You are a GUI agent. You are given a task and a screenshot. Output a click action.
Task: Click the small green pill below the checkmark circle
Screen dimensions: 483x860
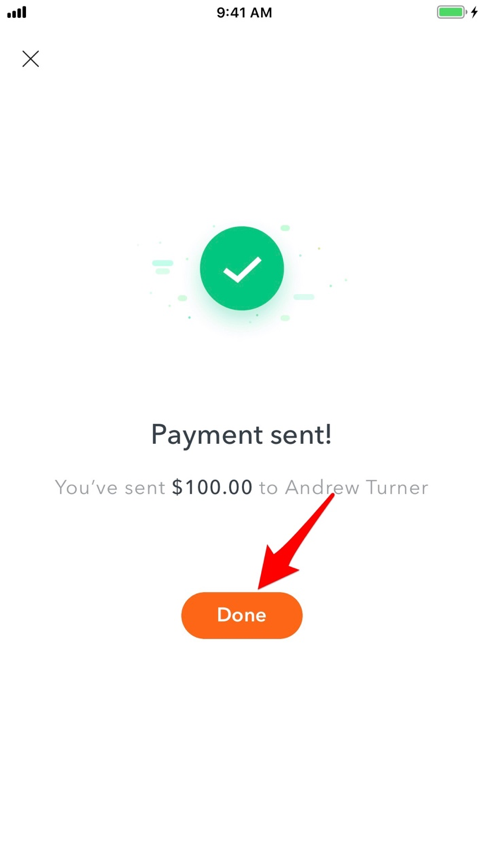click(285, 318)
